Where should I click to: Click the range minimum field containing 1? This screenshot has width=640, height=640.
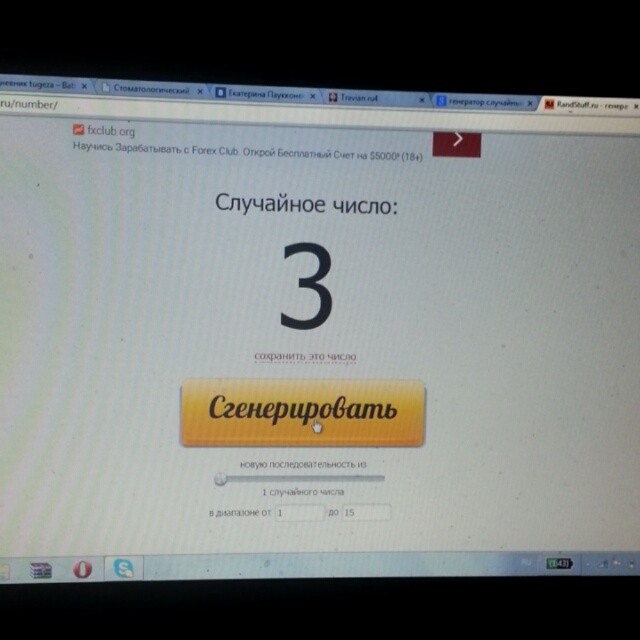click(x=298, y=513)
